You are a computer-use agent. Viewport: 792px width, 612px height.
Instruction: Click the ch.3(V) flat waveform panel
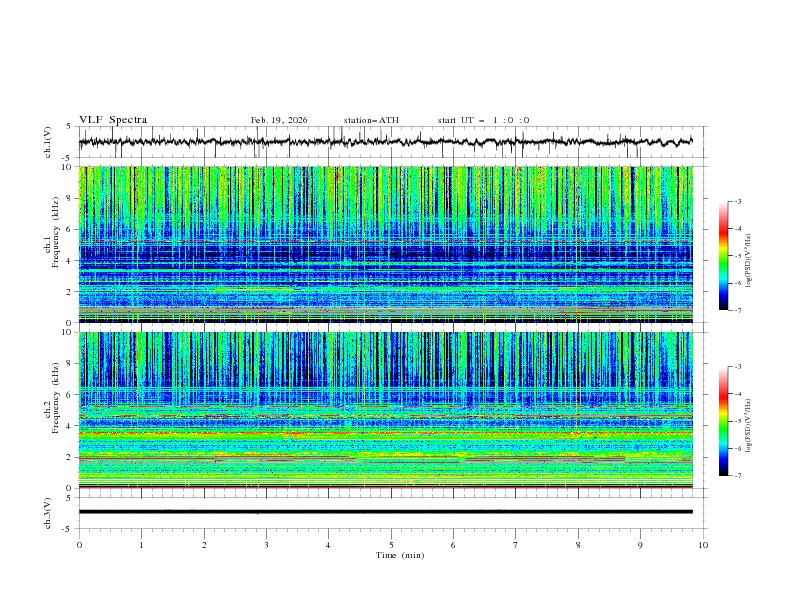click(x=391, y=511)
